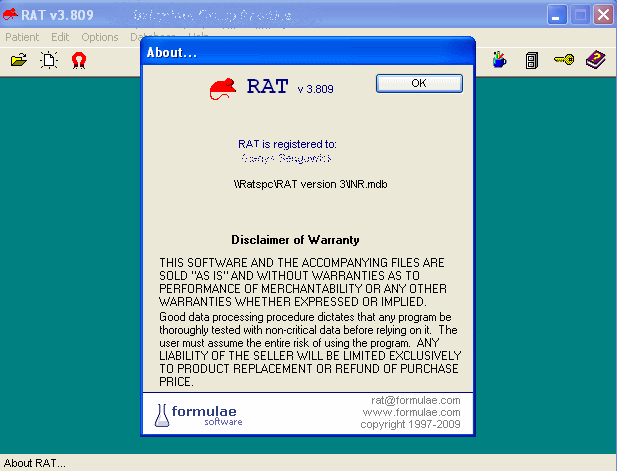Click the gold key toolbar icon
The height and width of the screenshot is (471, 617).
pos(564,60)
